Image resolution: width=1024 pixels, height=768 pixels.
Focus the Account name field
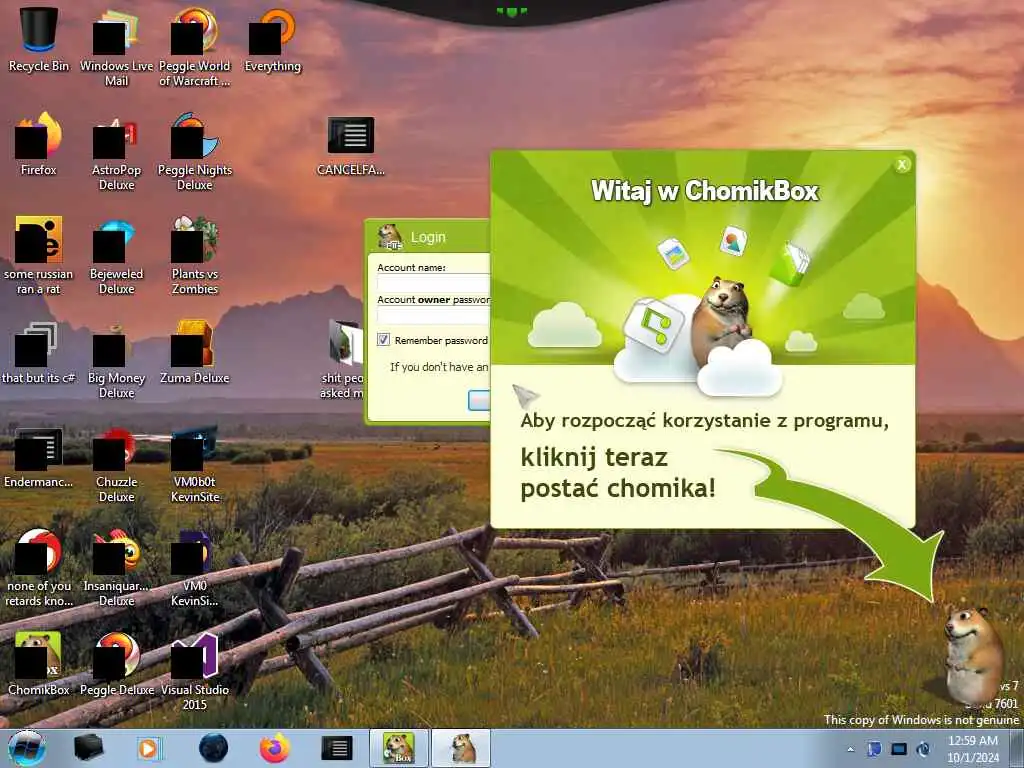tap(434, 283)
